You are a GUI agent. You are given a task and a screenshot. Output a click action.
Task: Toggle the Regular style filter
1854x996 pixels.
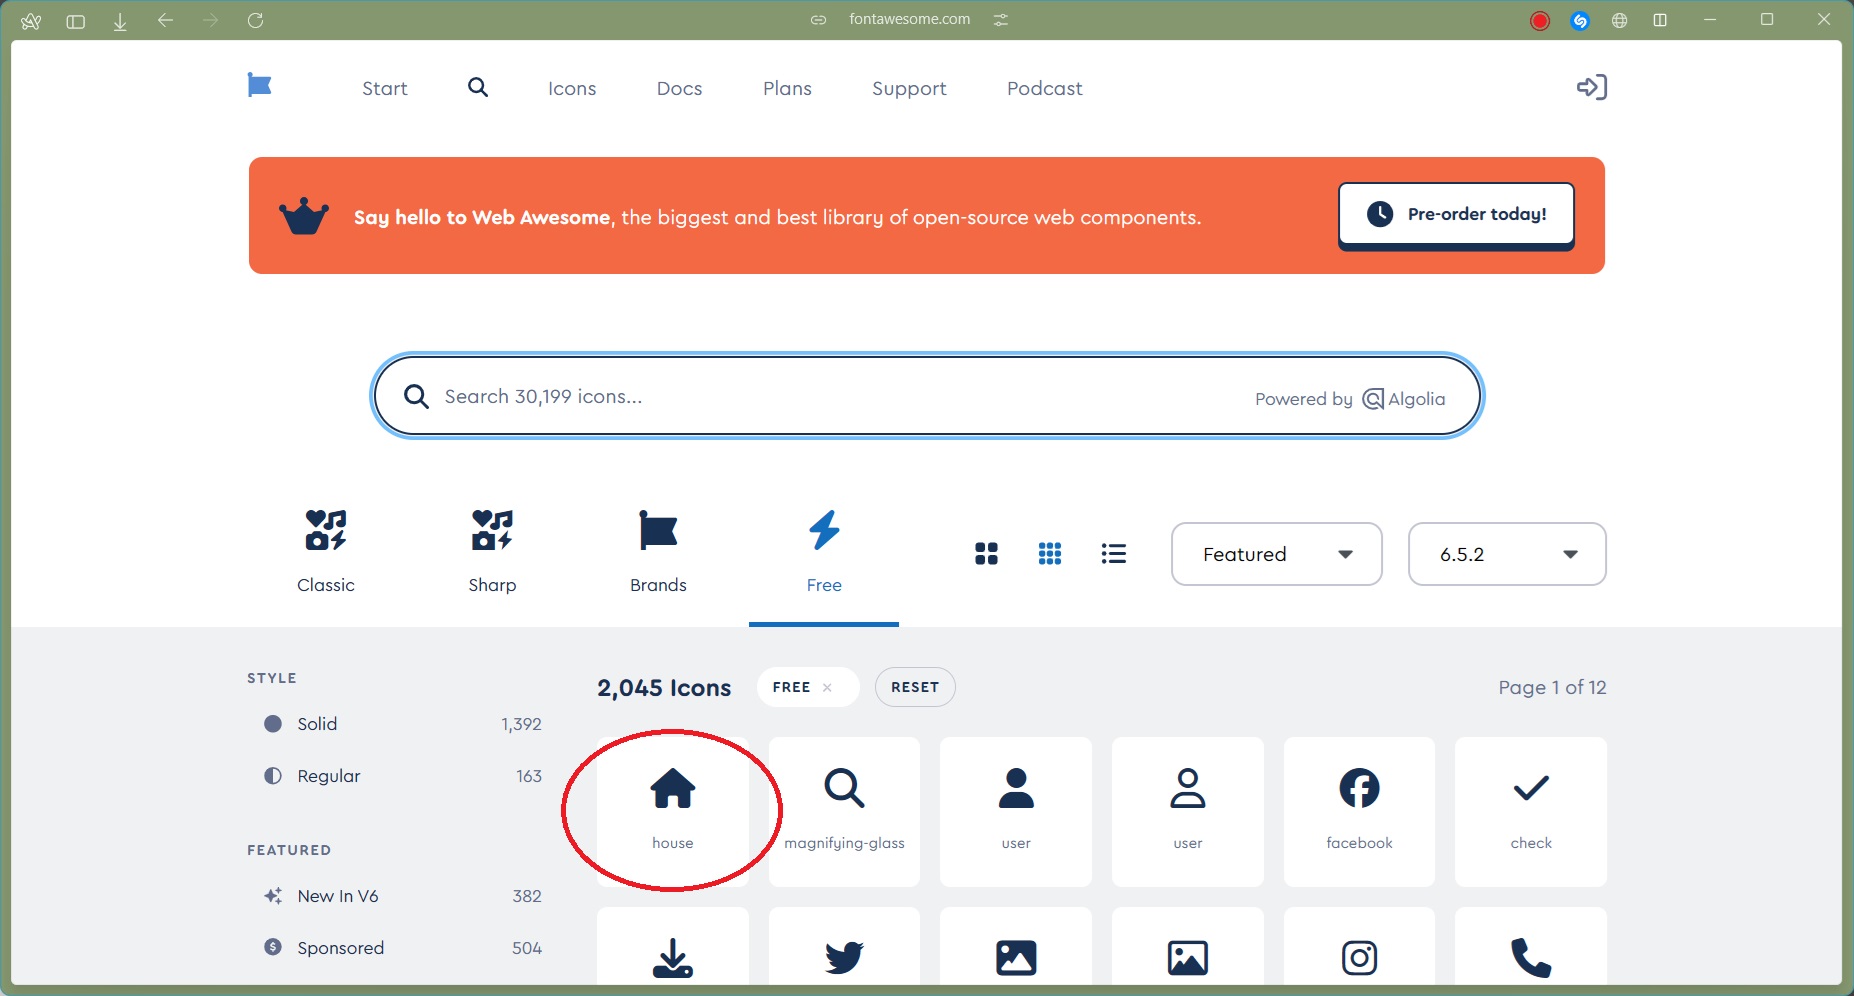(328, 776)
